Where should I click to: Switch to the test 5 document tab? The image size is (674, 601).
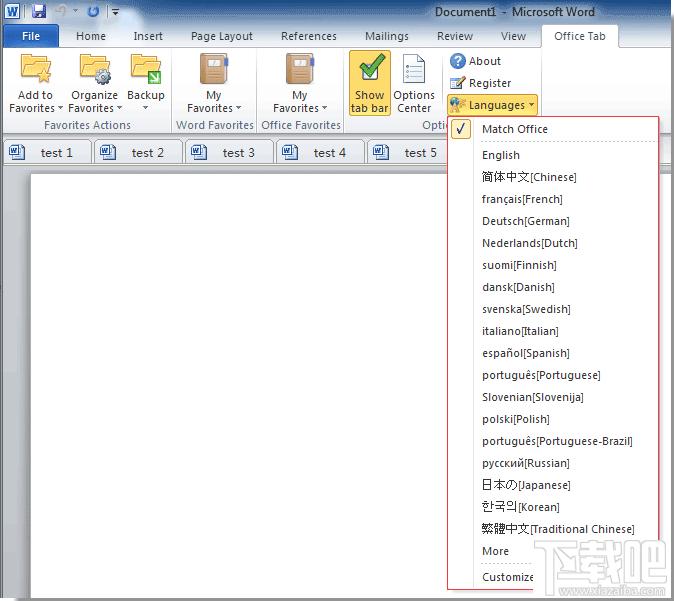click(x=407, y=152)
